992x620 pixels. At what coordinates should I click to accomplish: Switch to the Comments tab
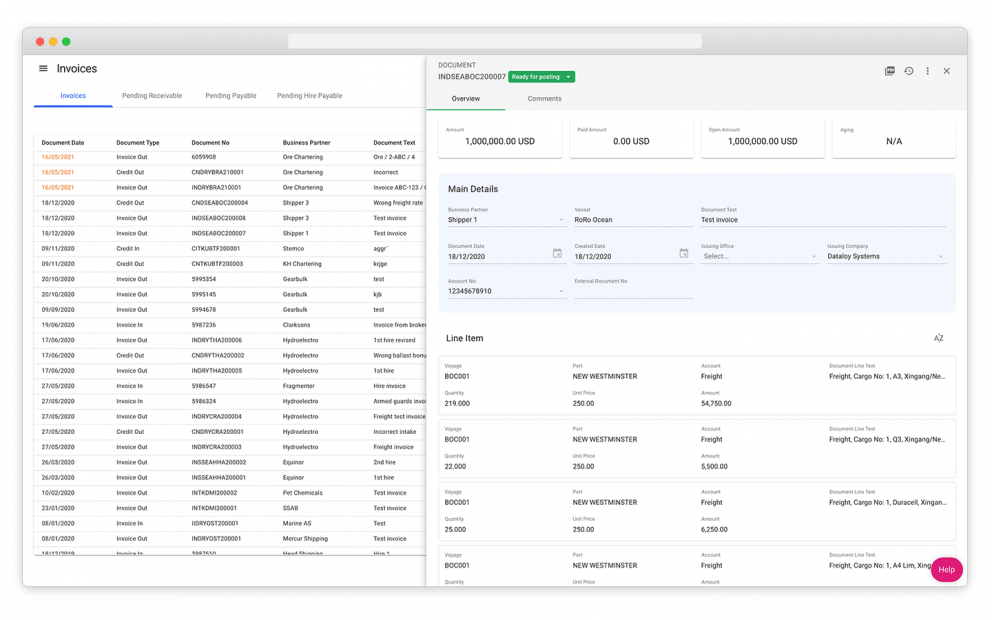click(x=543, y=99)
